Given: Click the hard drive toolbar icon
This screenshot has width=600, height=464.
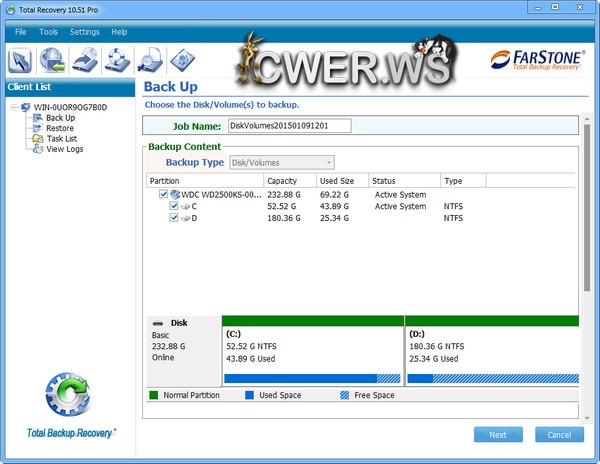Looking at the screenshot, I should click(x=182, y=61).
